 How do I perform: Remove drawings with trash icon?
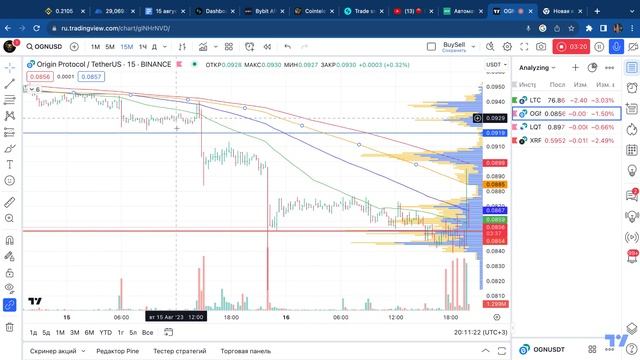[x=10, y=327]
